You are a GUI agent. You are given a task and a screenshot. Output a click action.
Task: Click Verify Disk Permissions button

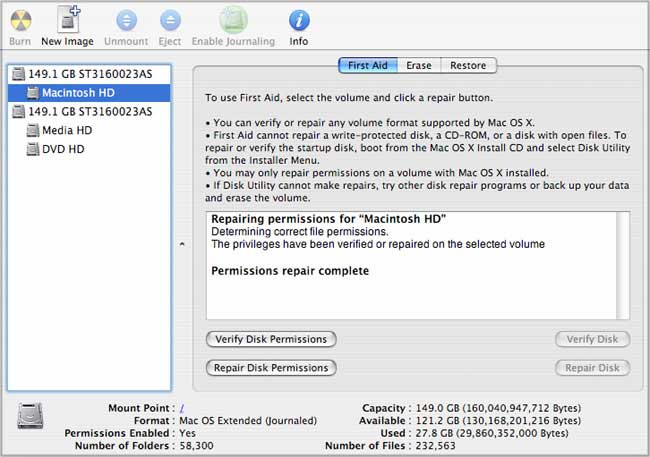[271, 339]
